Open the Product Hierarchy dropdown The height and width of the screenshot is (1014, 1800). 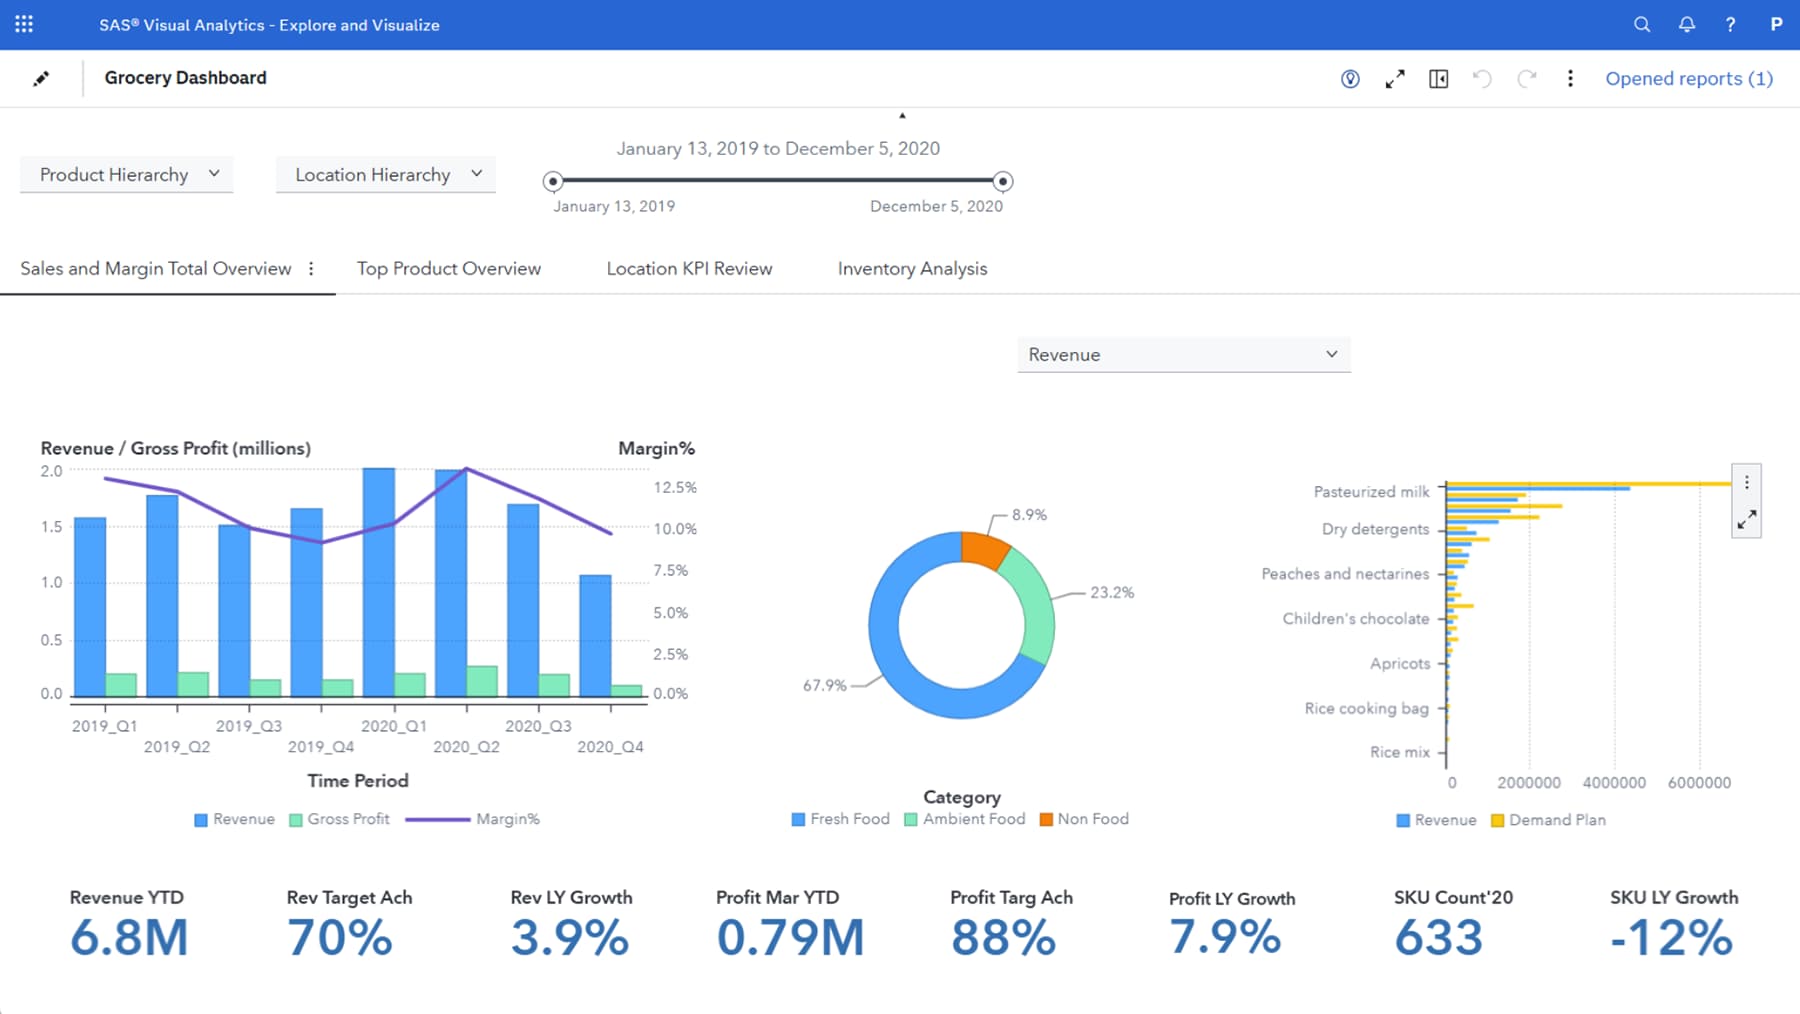click(126, 174)
